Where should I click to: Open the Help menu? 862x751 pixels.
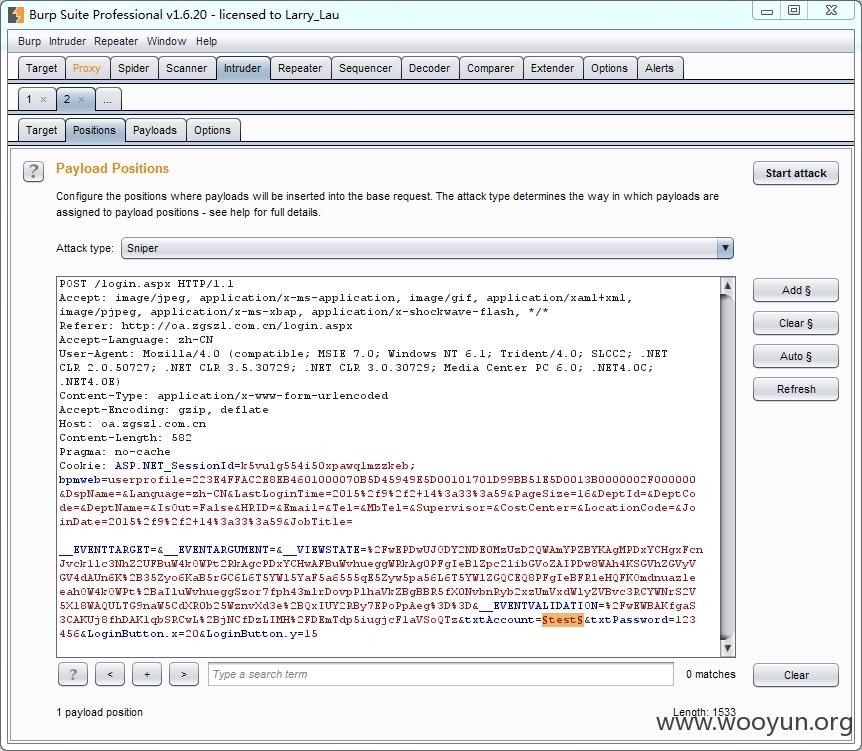click(x=207, y=41)
